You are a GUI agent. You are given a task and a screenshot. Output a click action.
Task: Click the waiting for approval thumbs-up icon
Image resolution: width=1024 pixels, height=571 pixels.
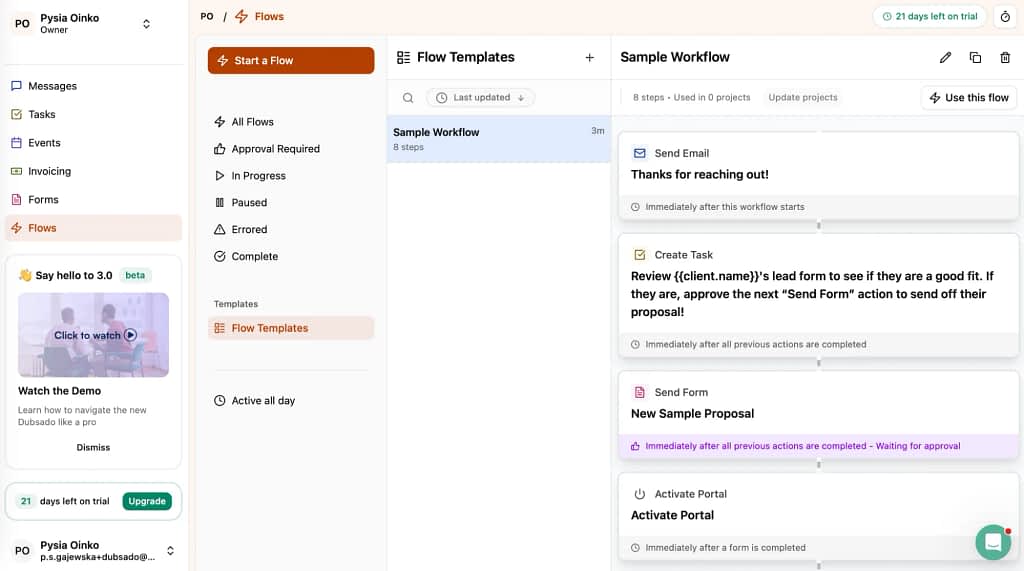pyautogui.click(x=635, y=446)
